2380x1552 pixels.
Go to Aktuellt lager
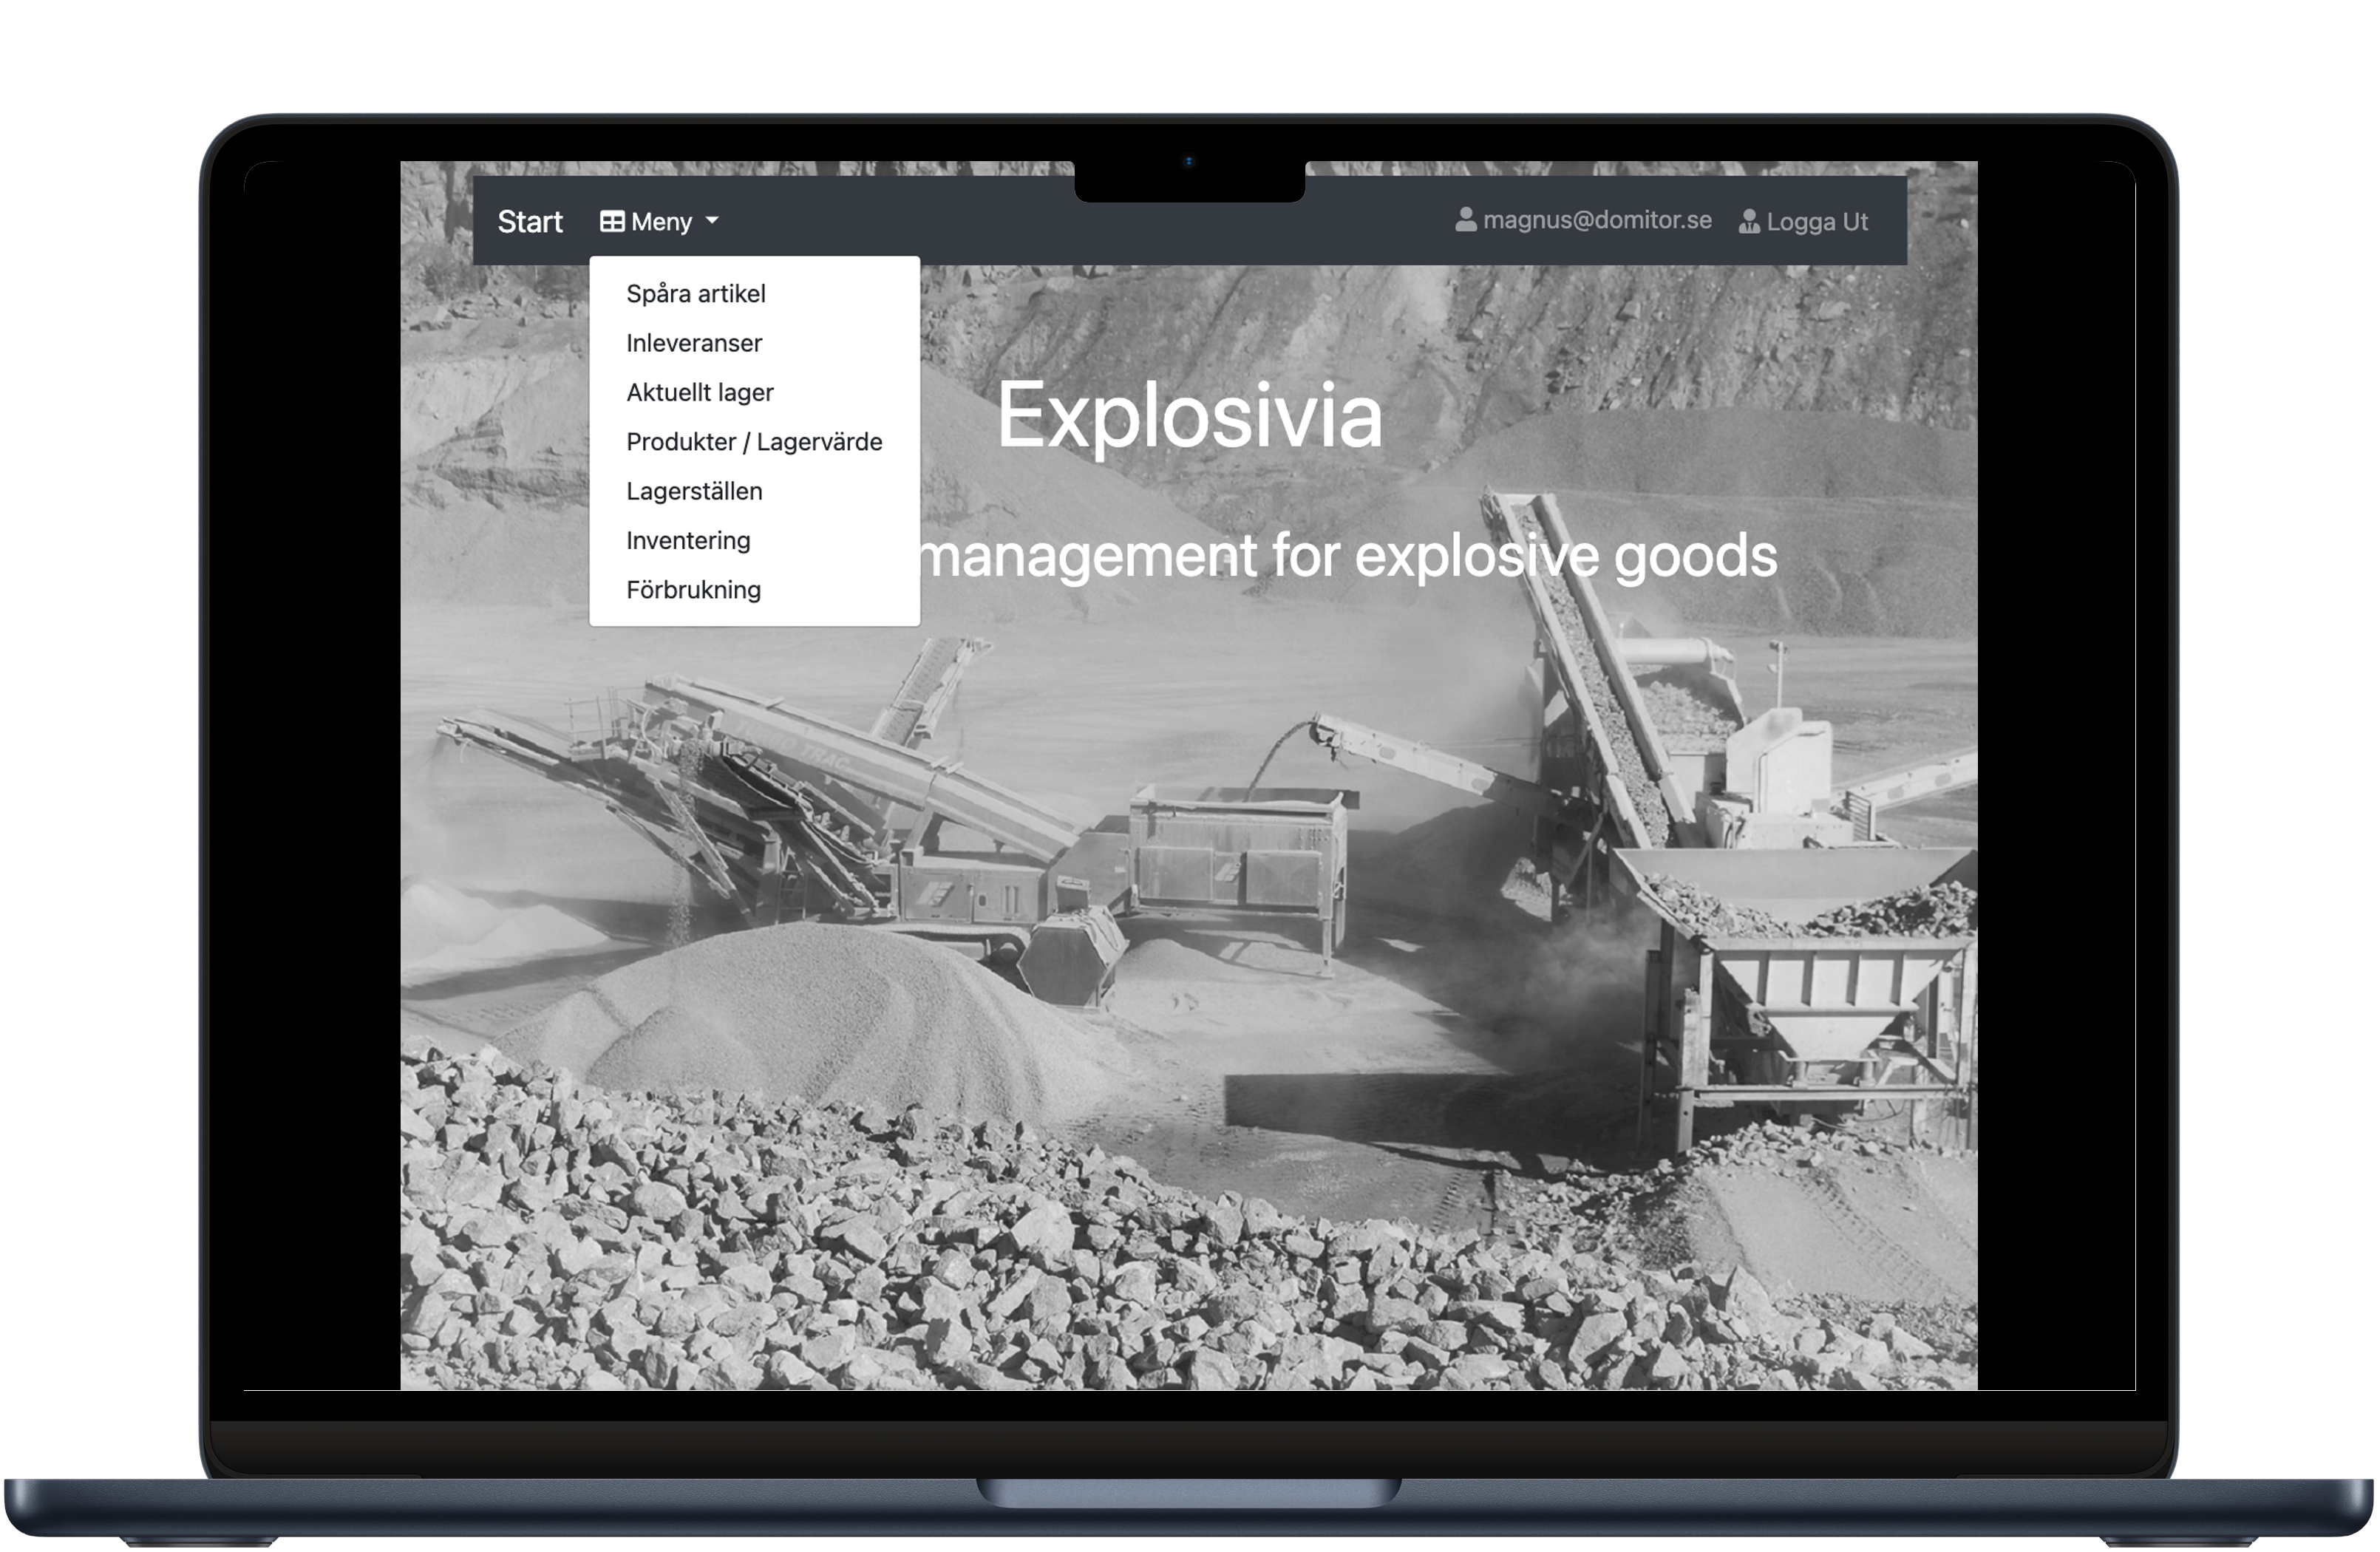[700, 392]
